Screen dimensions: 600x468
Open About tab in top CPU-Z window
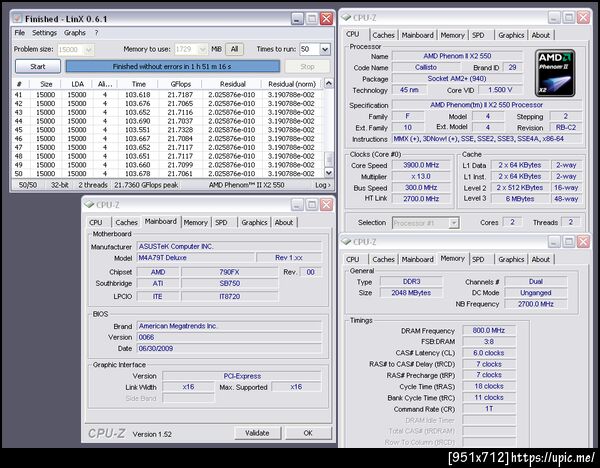541,35
